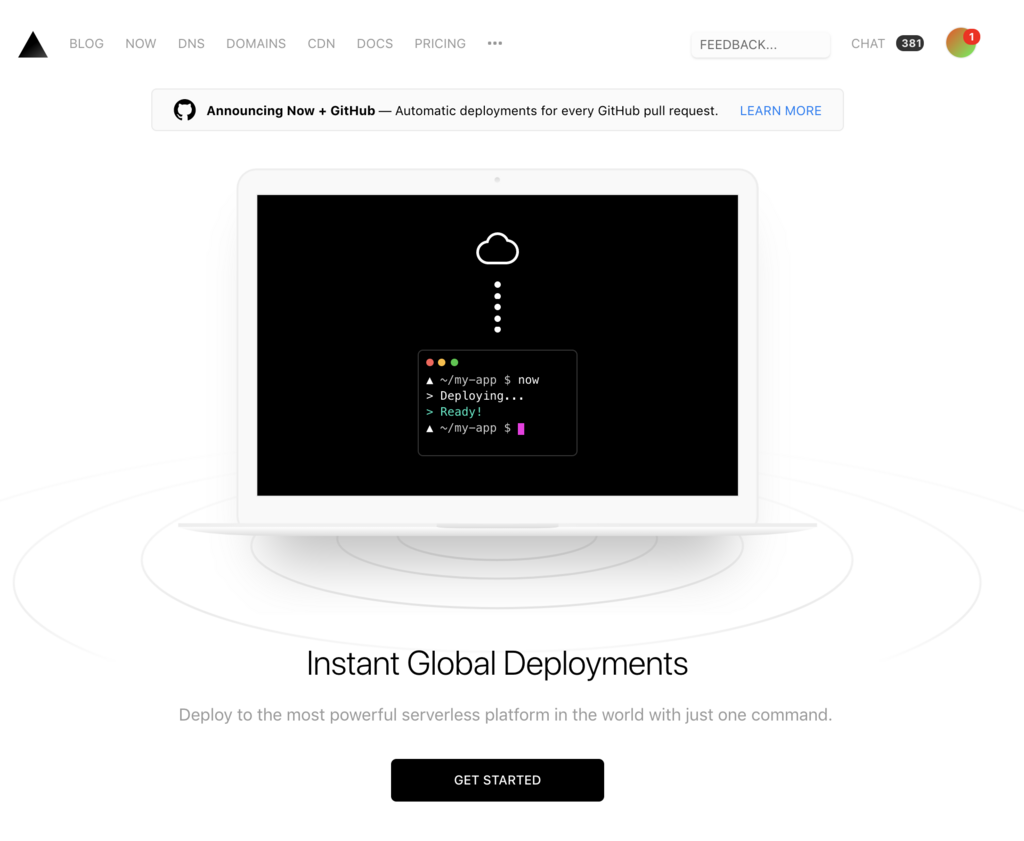Screen dimensions: 1024x841
Task: Click the 'Deploying...' terminal line
Action: coord(475,396)
